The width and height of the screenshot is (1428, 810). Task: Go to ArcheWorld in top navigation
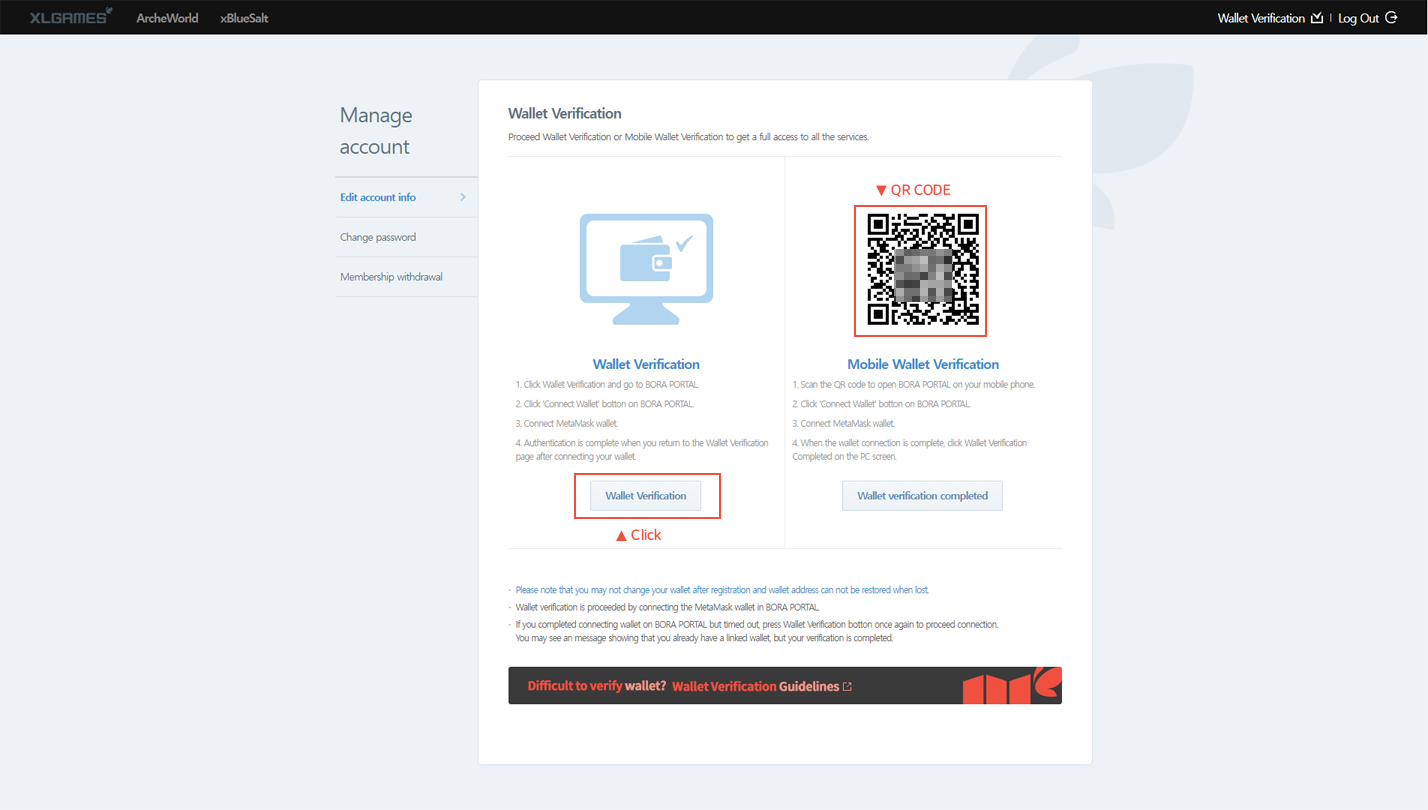(167, 18)
